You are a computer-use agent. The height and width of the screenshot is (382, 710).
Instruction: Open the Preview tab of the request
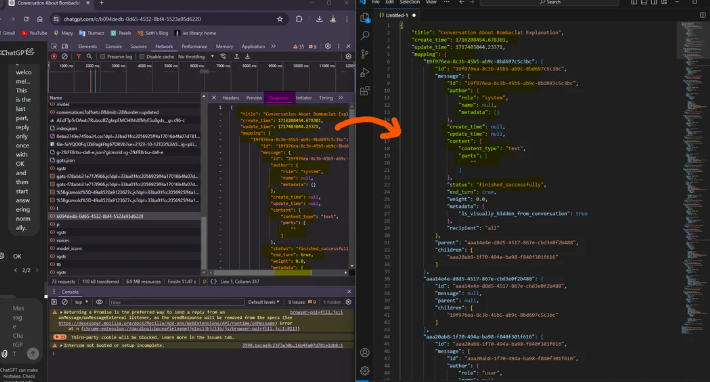[254, 98]
